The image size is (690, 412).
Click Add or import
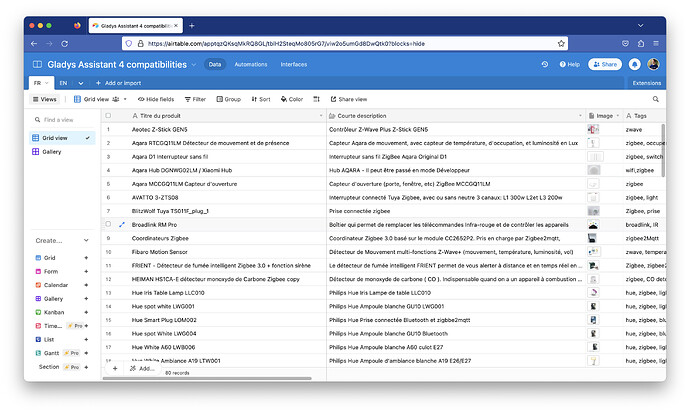(x=119, y=83)
